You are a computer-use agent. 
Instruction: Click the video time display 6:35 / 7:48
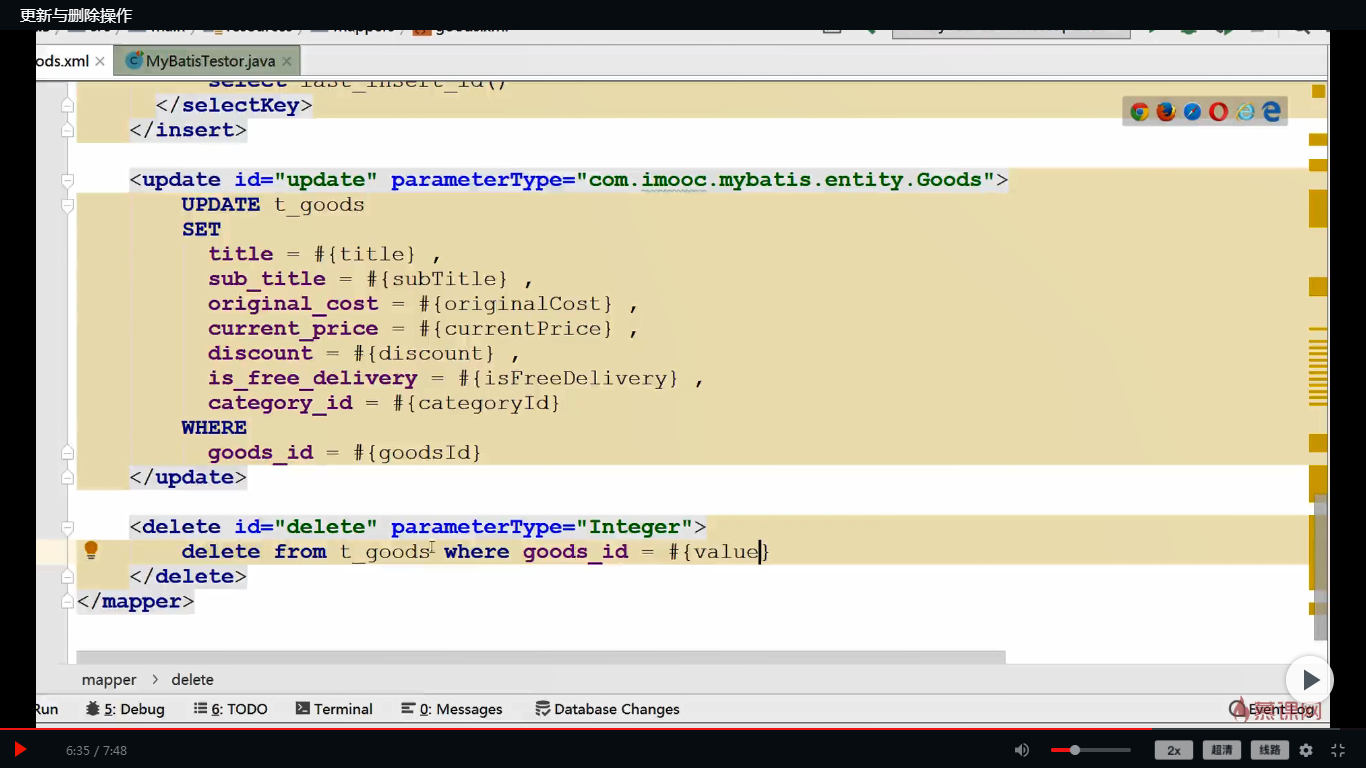(x=96, y=750)
